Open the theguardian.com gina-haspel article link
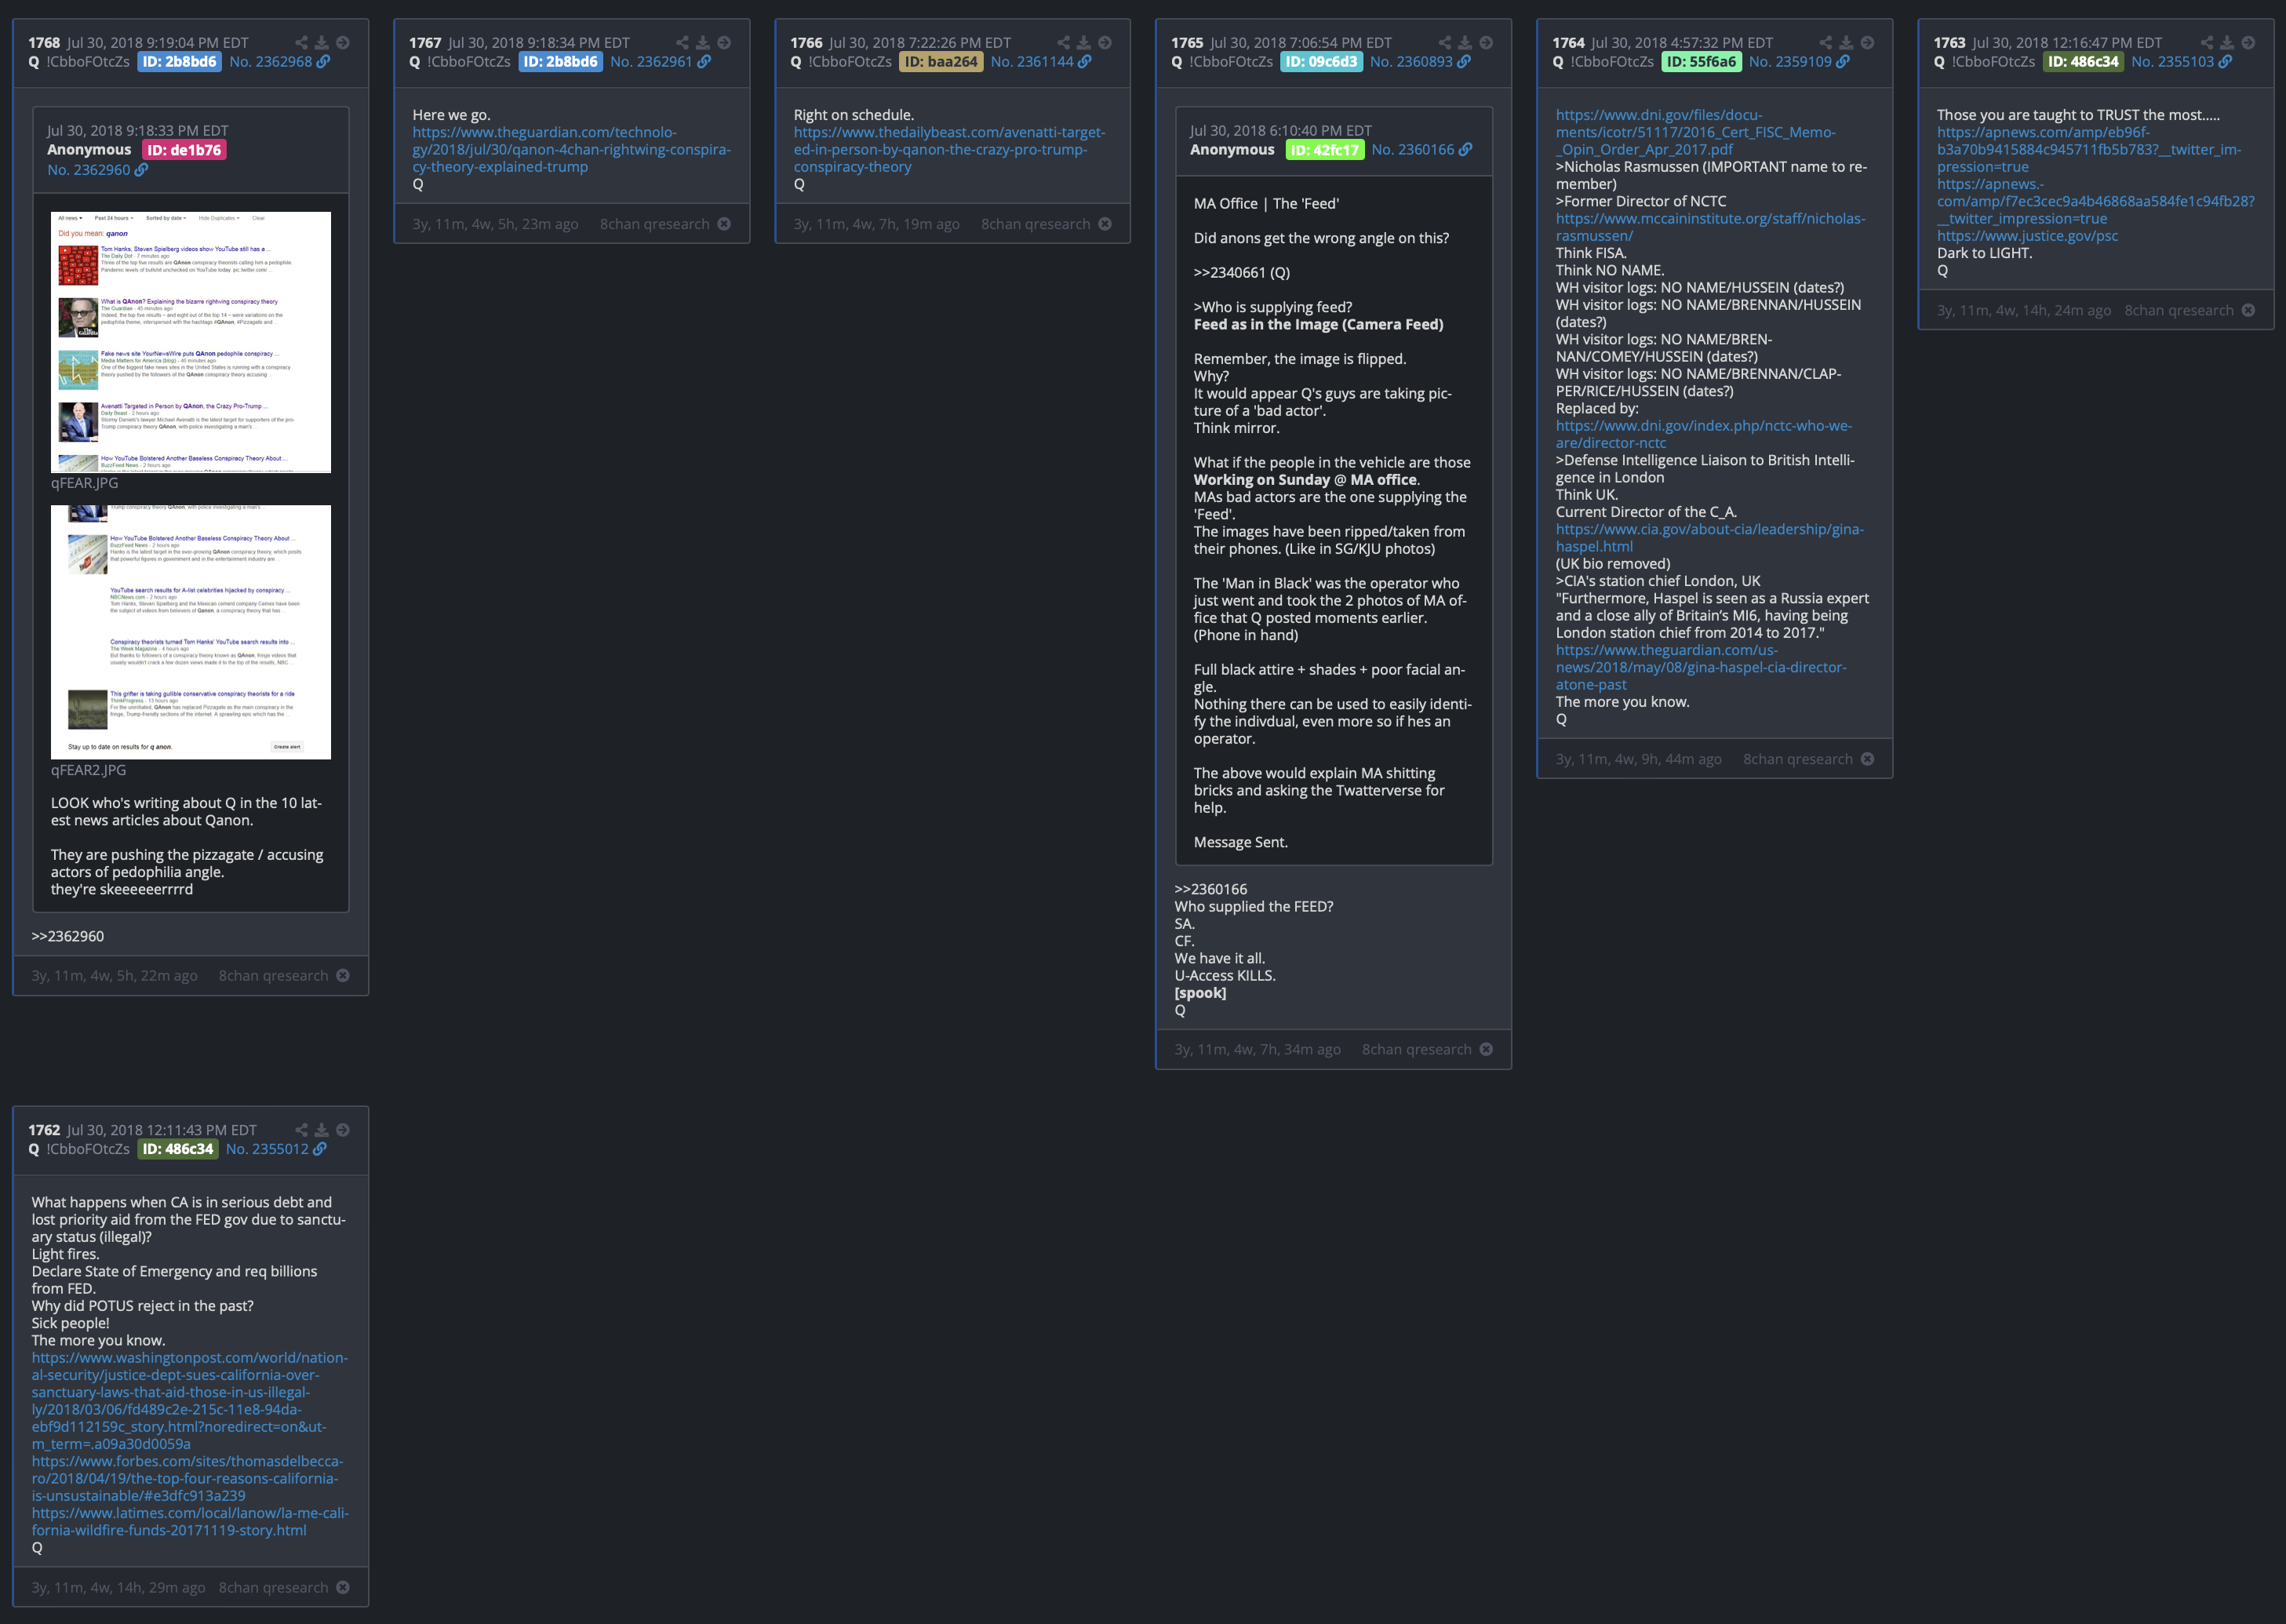This screenshot has width=2286, height=1624. pos(1701,667)
